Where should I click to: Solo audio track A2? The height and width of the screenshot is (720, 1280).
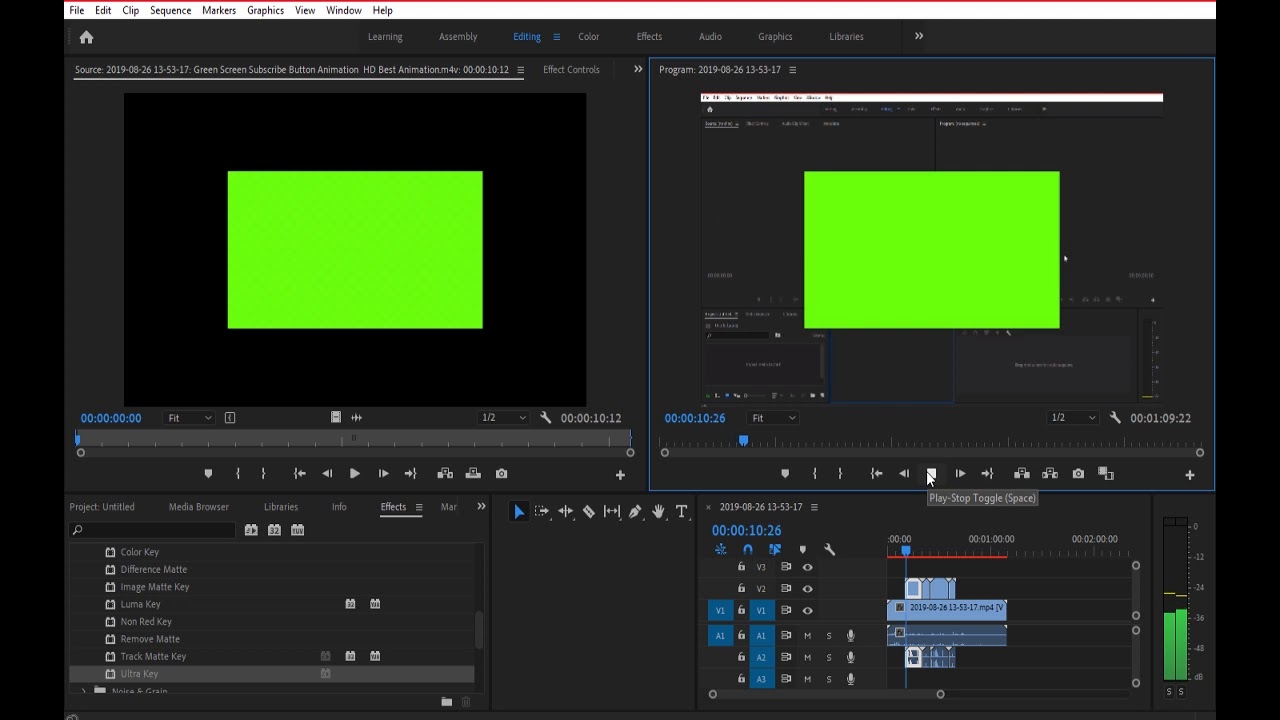[x=829, y=658]
